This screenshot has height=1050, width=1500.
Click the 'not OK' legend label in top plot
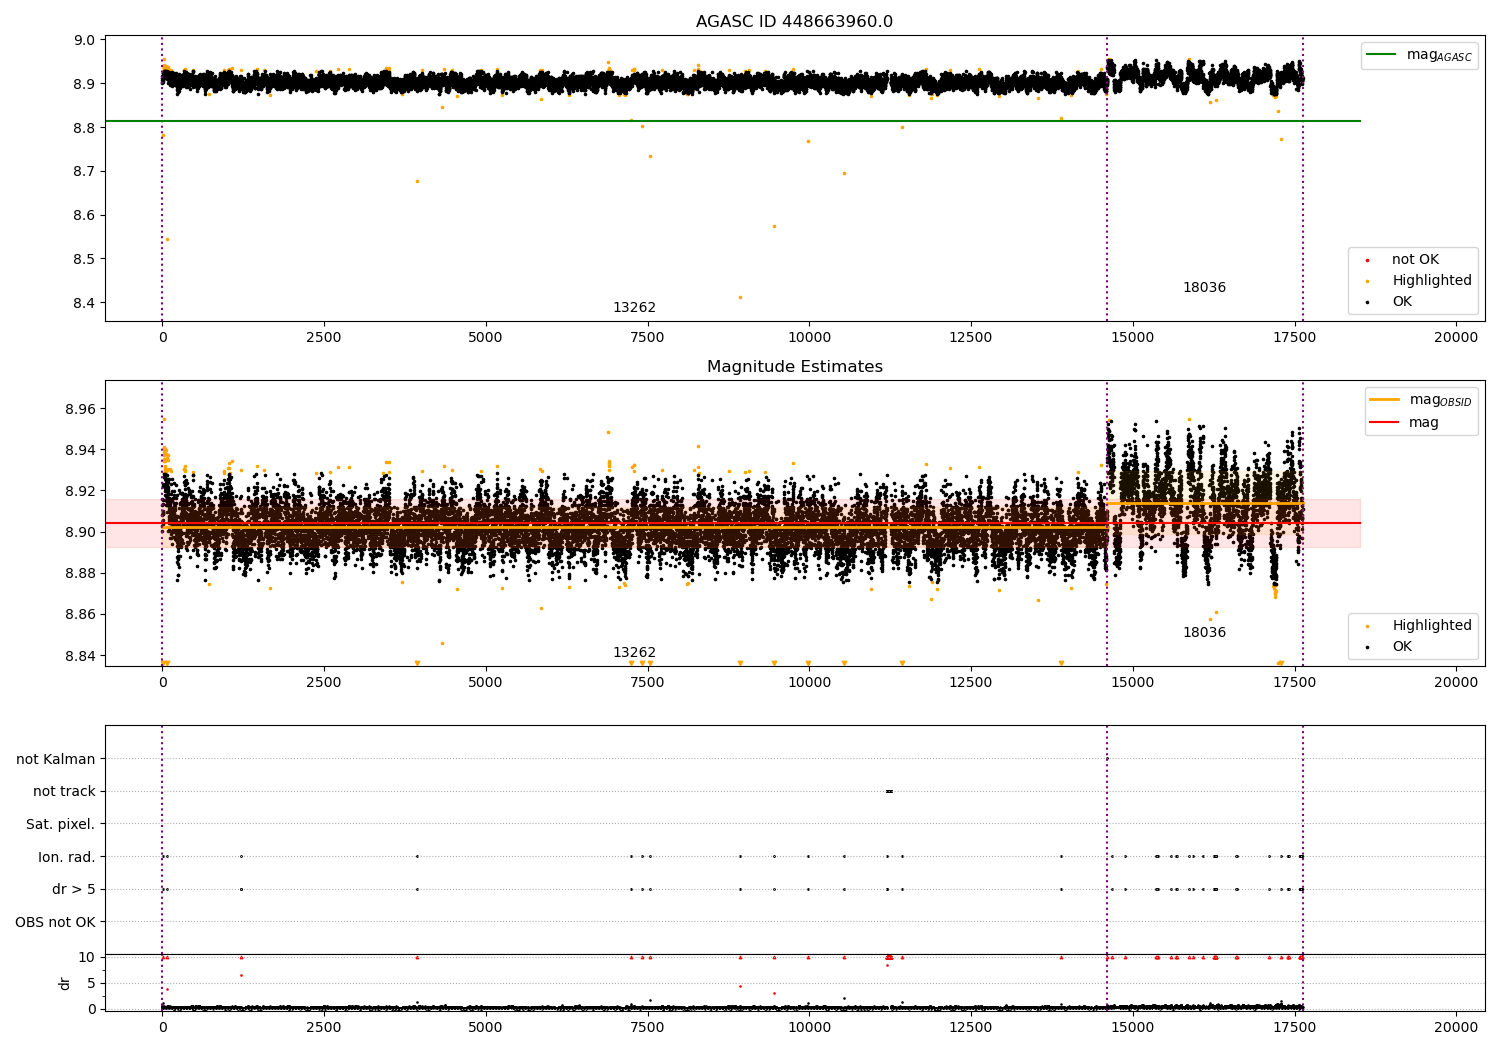click(x=1415, y=260)
